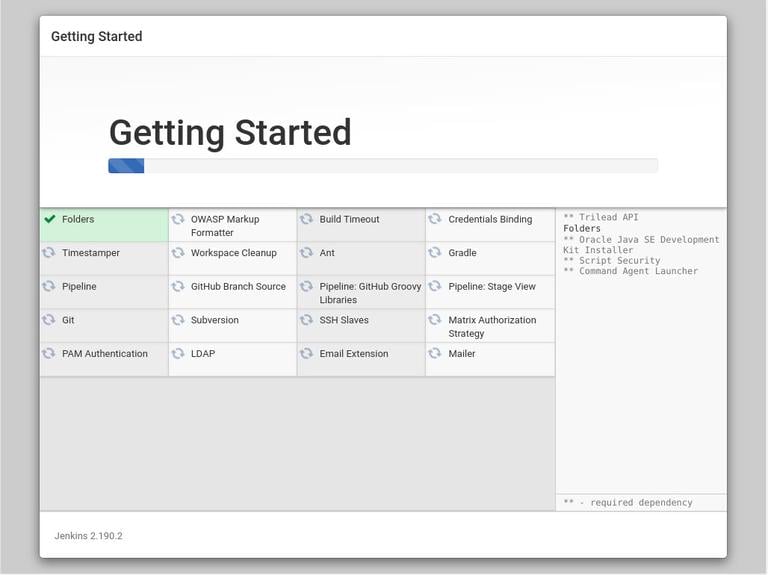Click the Email Extension plugin label

coord(353,354)
